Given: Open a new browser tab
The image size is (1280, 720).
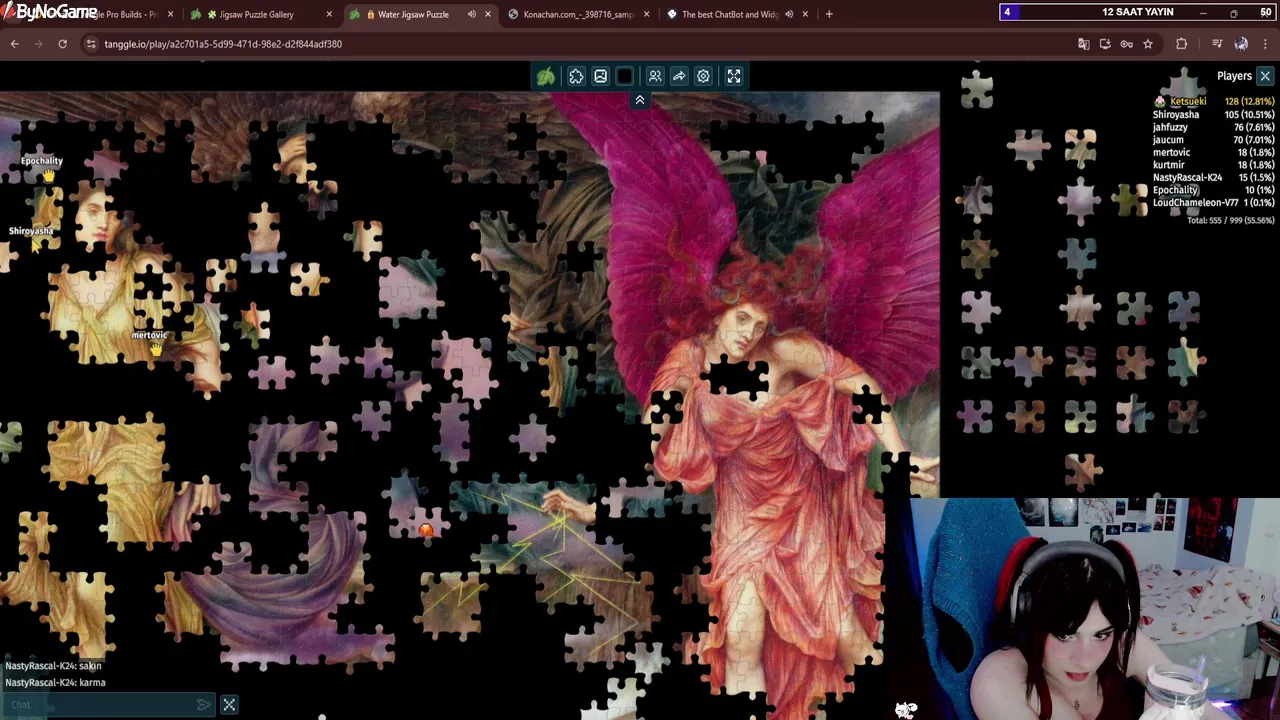Looking at the screenshot, I should (x=829, y=14).
